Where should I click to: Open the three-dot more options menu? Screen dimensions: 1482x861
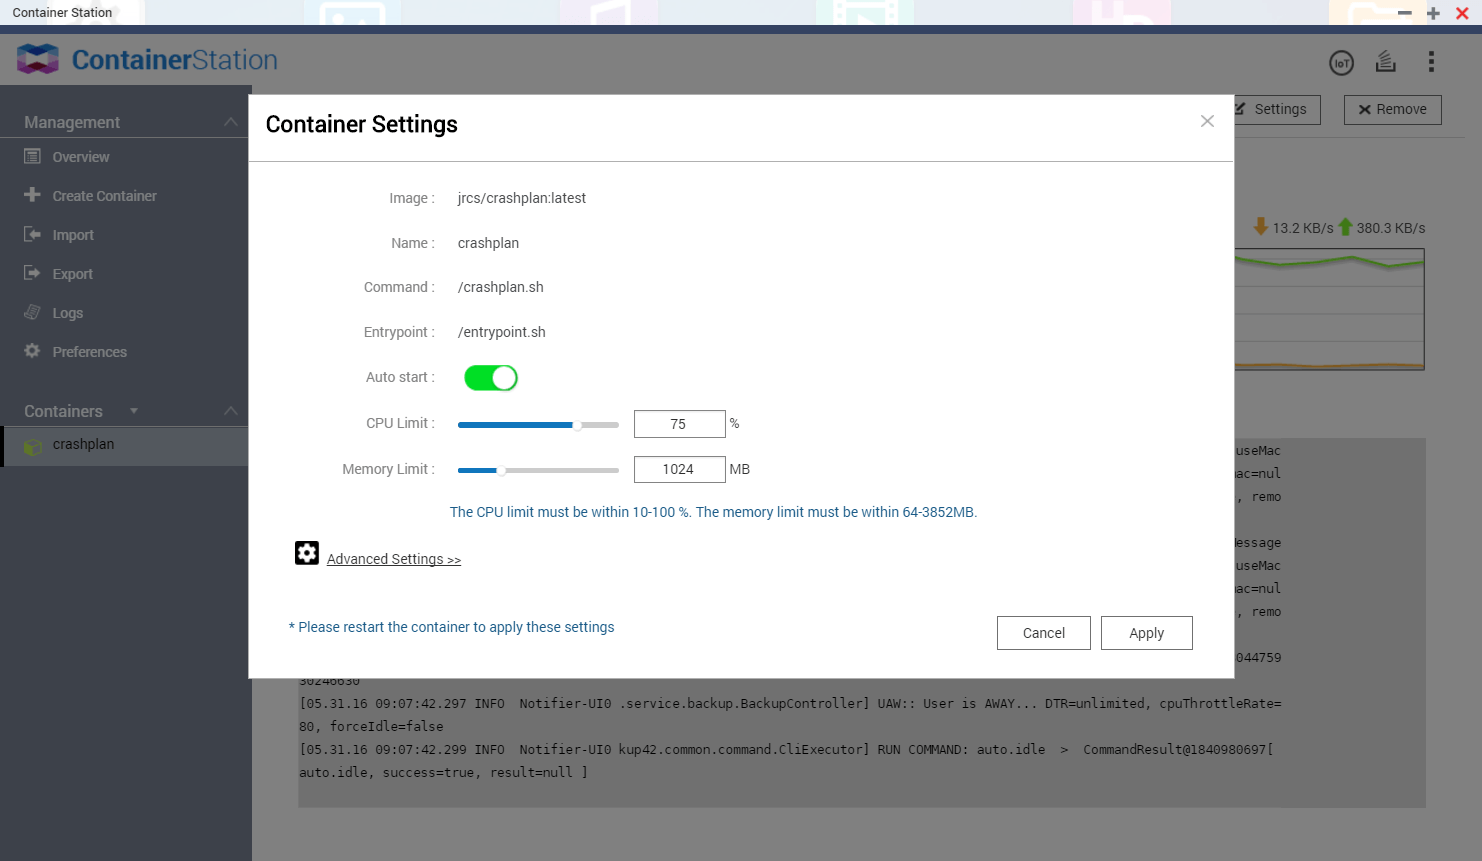click(1431, 62)
